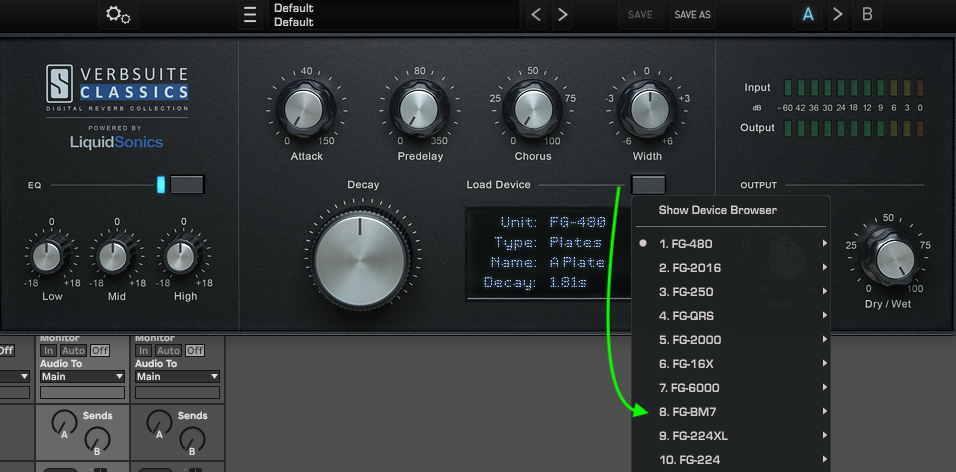The width and height of the screenshot is (956, 472).
Task: Click the LiquidSonics logo
Action: tap(116, 142)
